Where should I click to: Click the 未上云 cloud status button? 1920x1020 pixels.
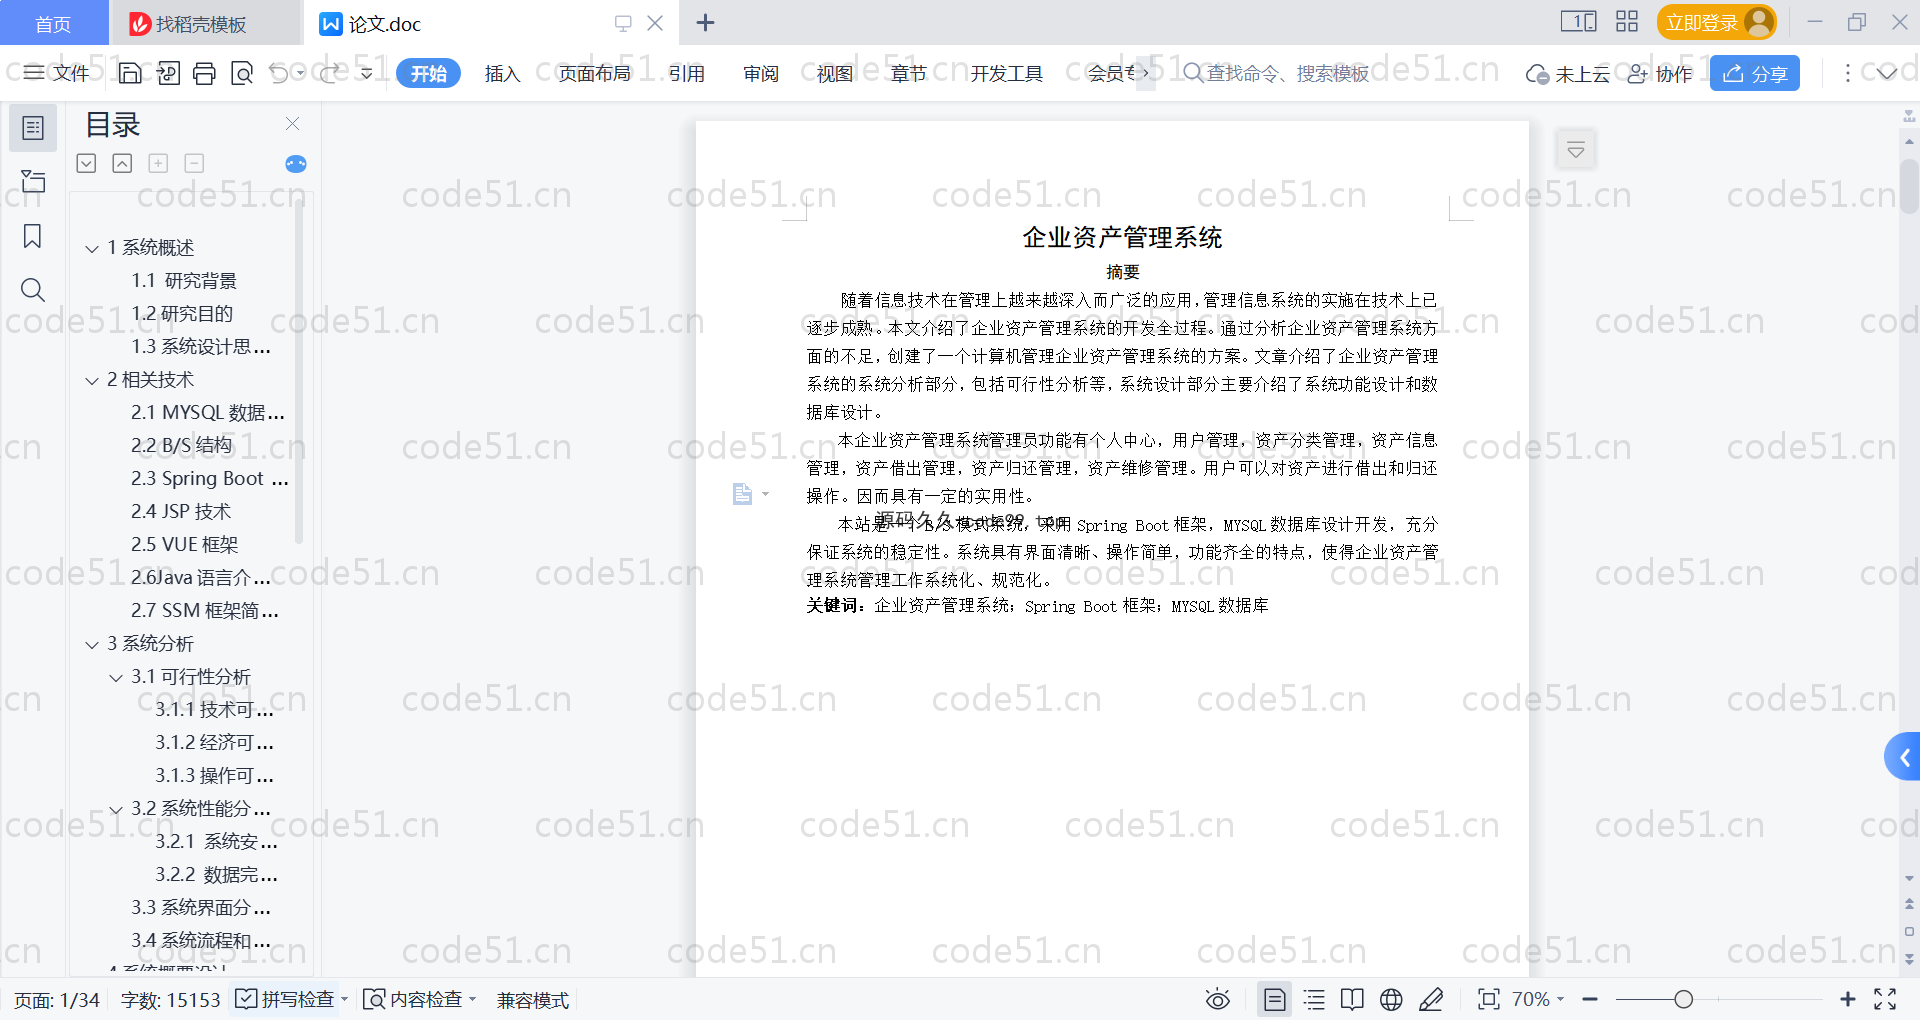(1568, 73)
